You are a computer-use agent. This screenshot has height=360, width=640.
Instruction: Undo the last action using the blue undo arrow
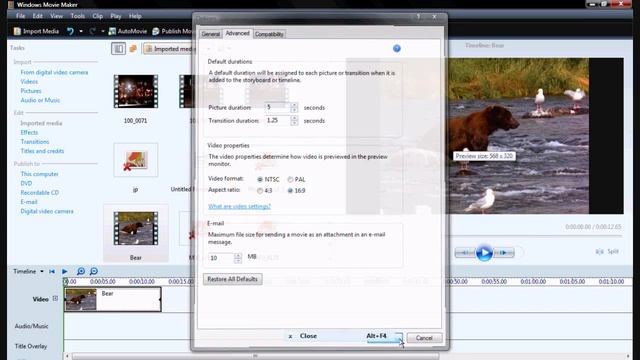70,31
